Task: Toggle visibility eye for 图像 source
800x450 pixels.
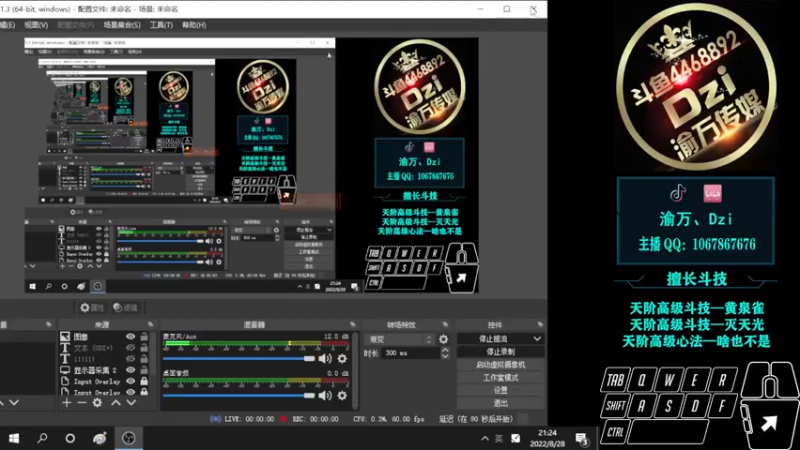Action: (x=131, y=337)
